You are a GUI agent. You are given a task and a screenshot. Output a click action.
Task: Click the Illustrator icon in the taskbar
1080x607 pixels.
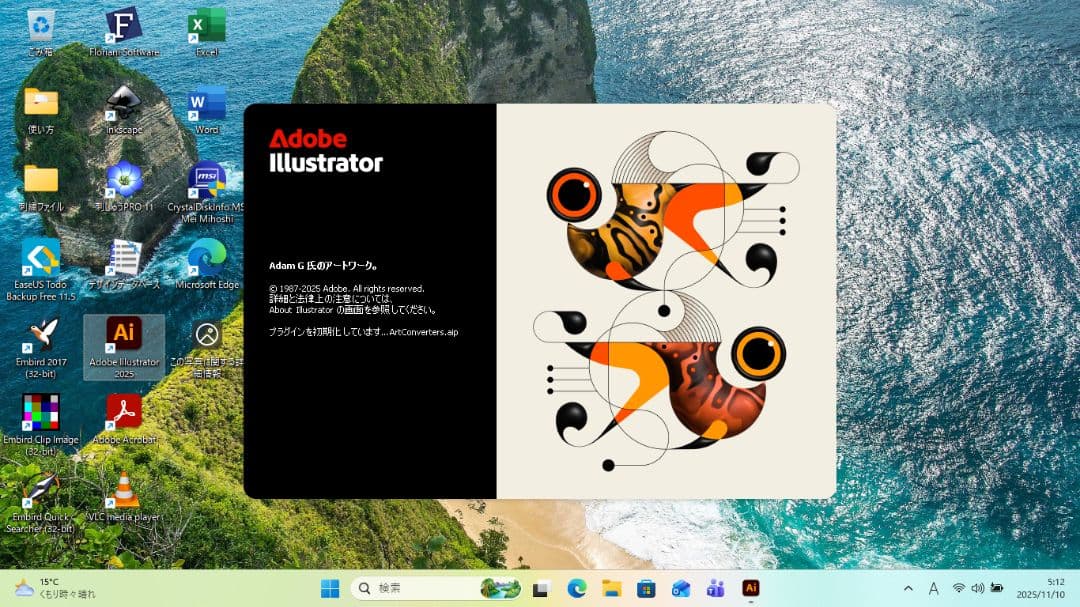(750, 588)
